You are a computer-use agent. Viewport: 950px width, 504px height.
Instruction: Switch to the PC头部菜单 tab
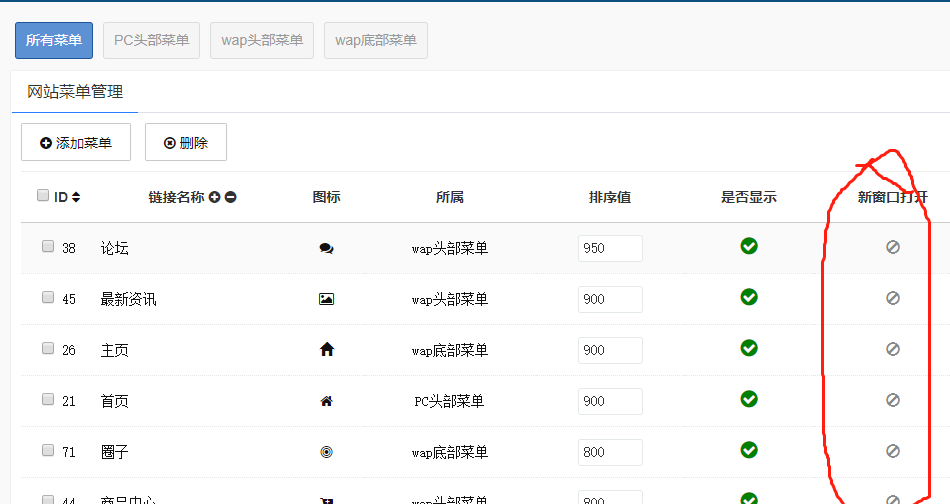(151, 41)
